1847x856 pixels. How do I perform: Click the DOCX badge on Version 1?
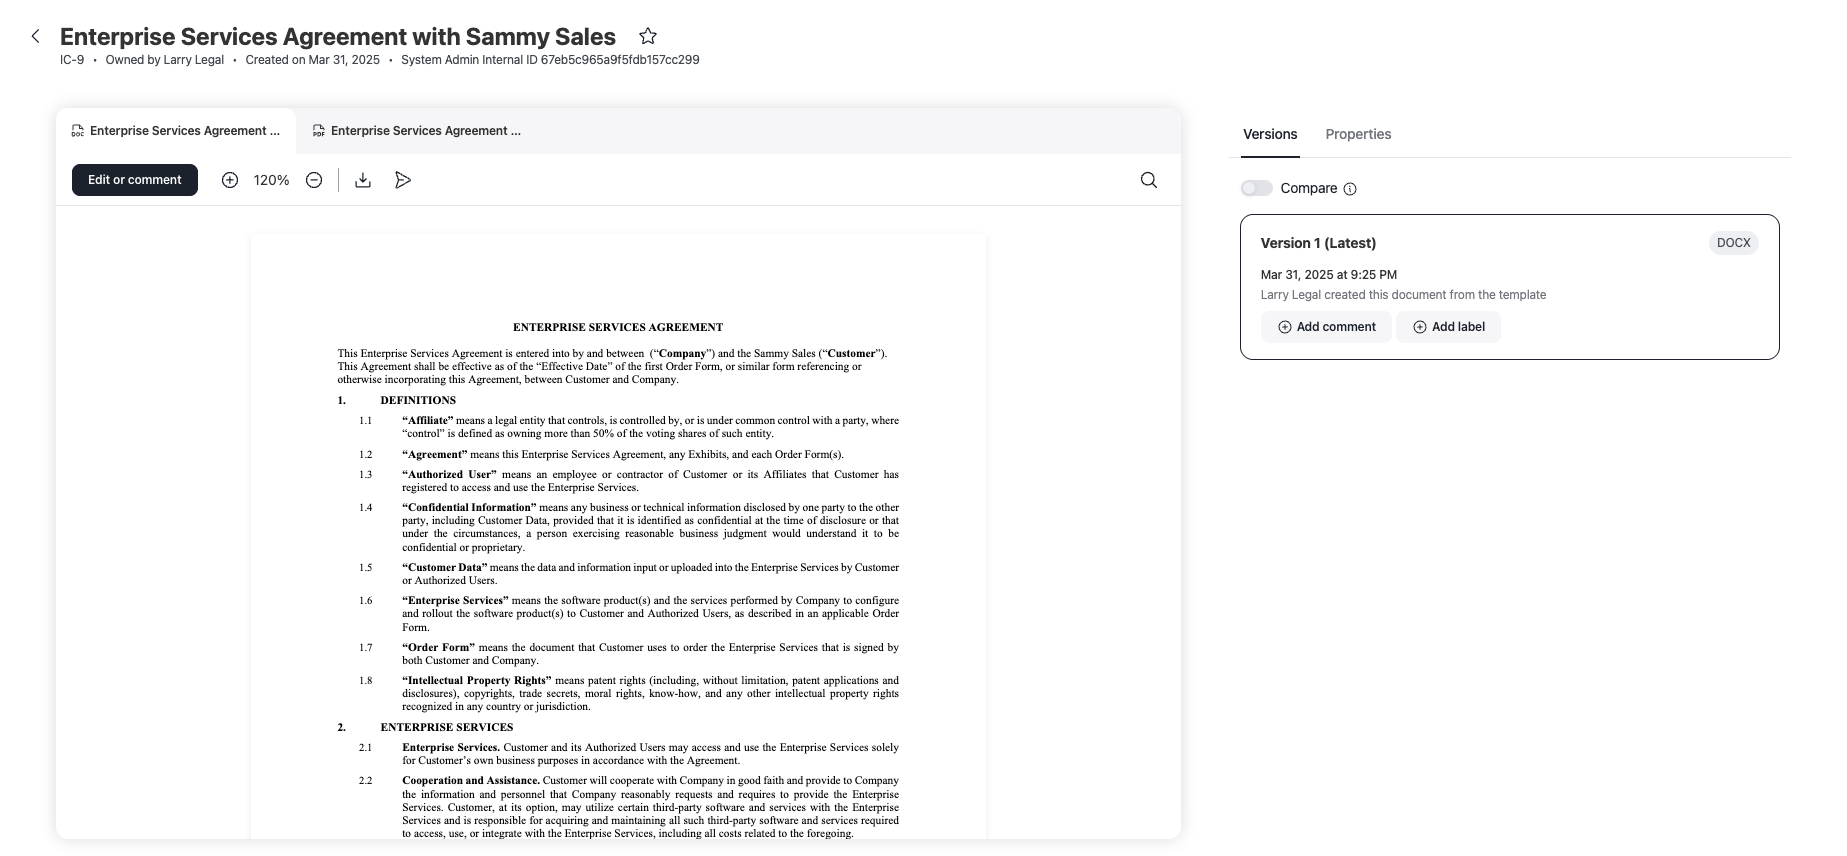point(1733,243)
